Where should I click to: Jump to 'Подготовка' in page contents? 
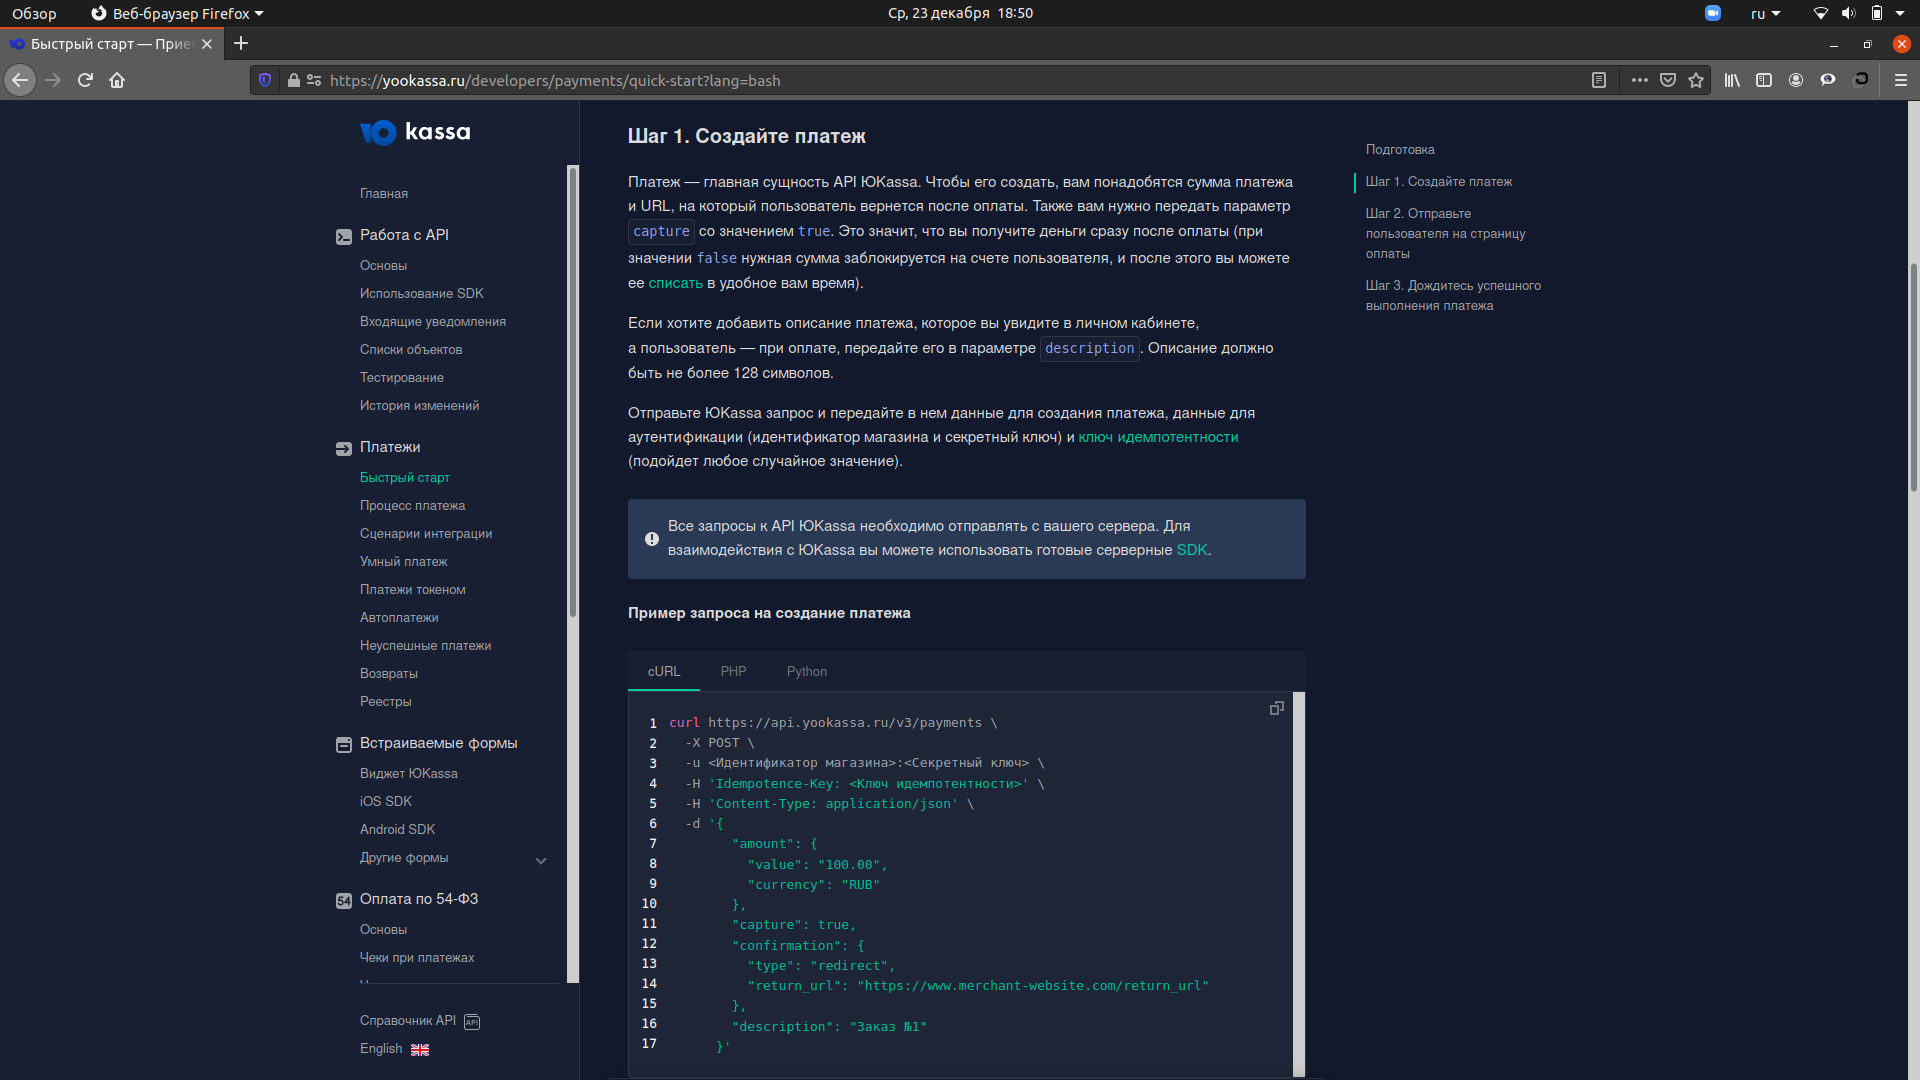pos(1400,150)
